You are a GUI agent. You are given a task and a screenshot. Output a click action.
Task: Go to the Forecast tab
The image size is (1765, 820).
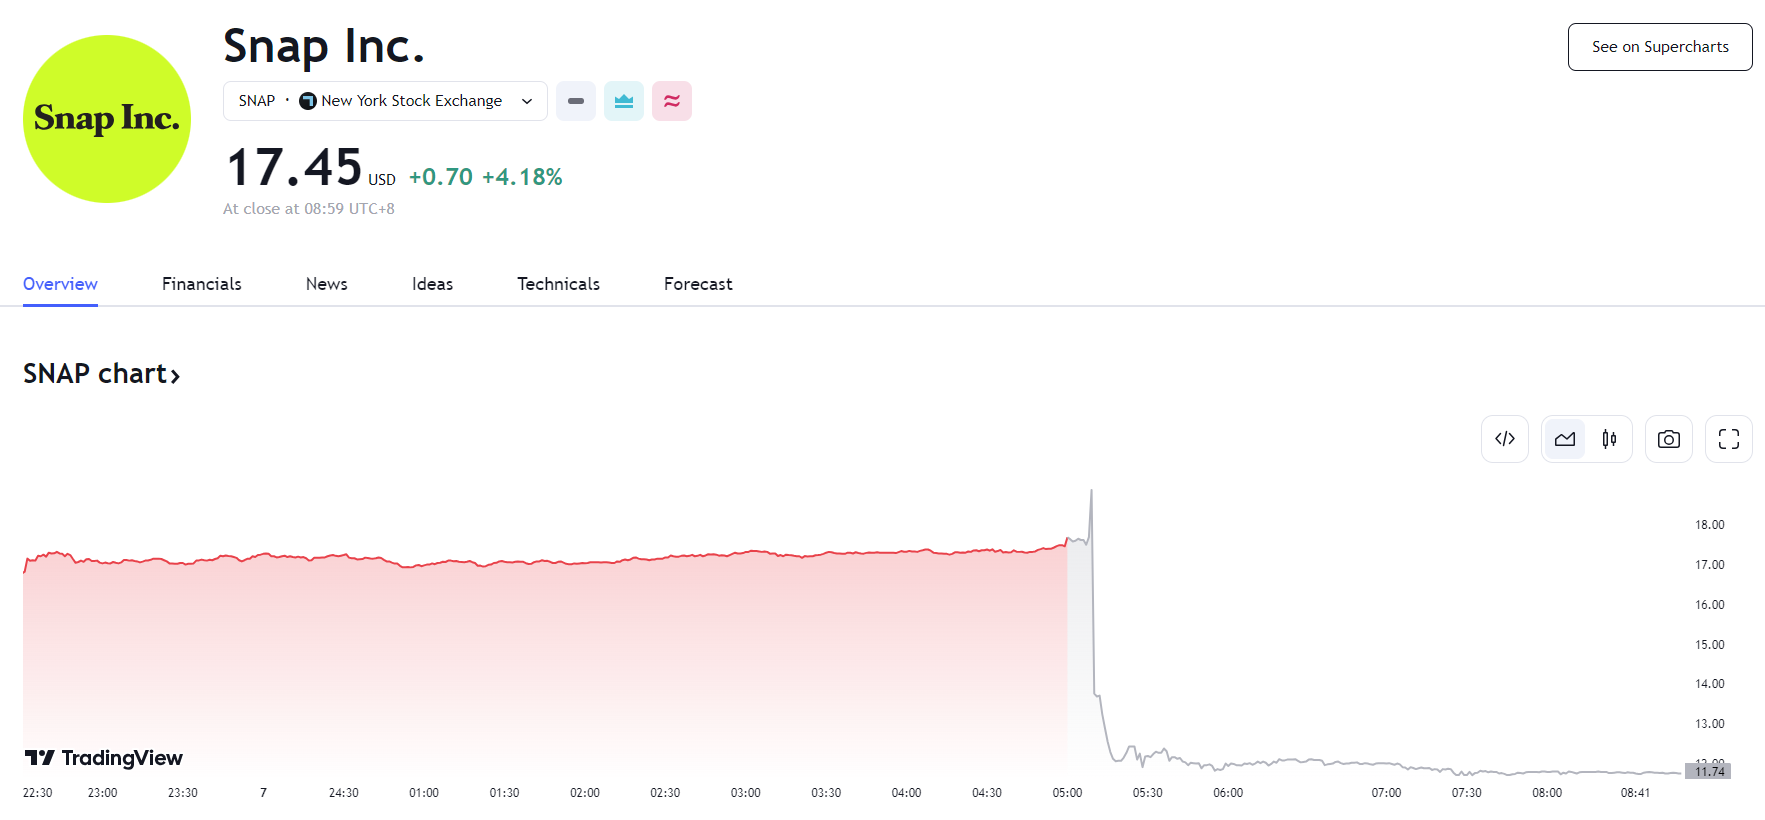pos(698,284)
